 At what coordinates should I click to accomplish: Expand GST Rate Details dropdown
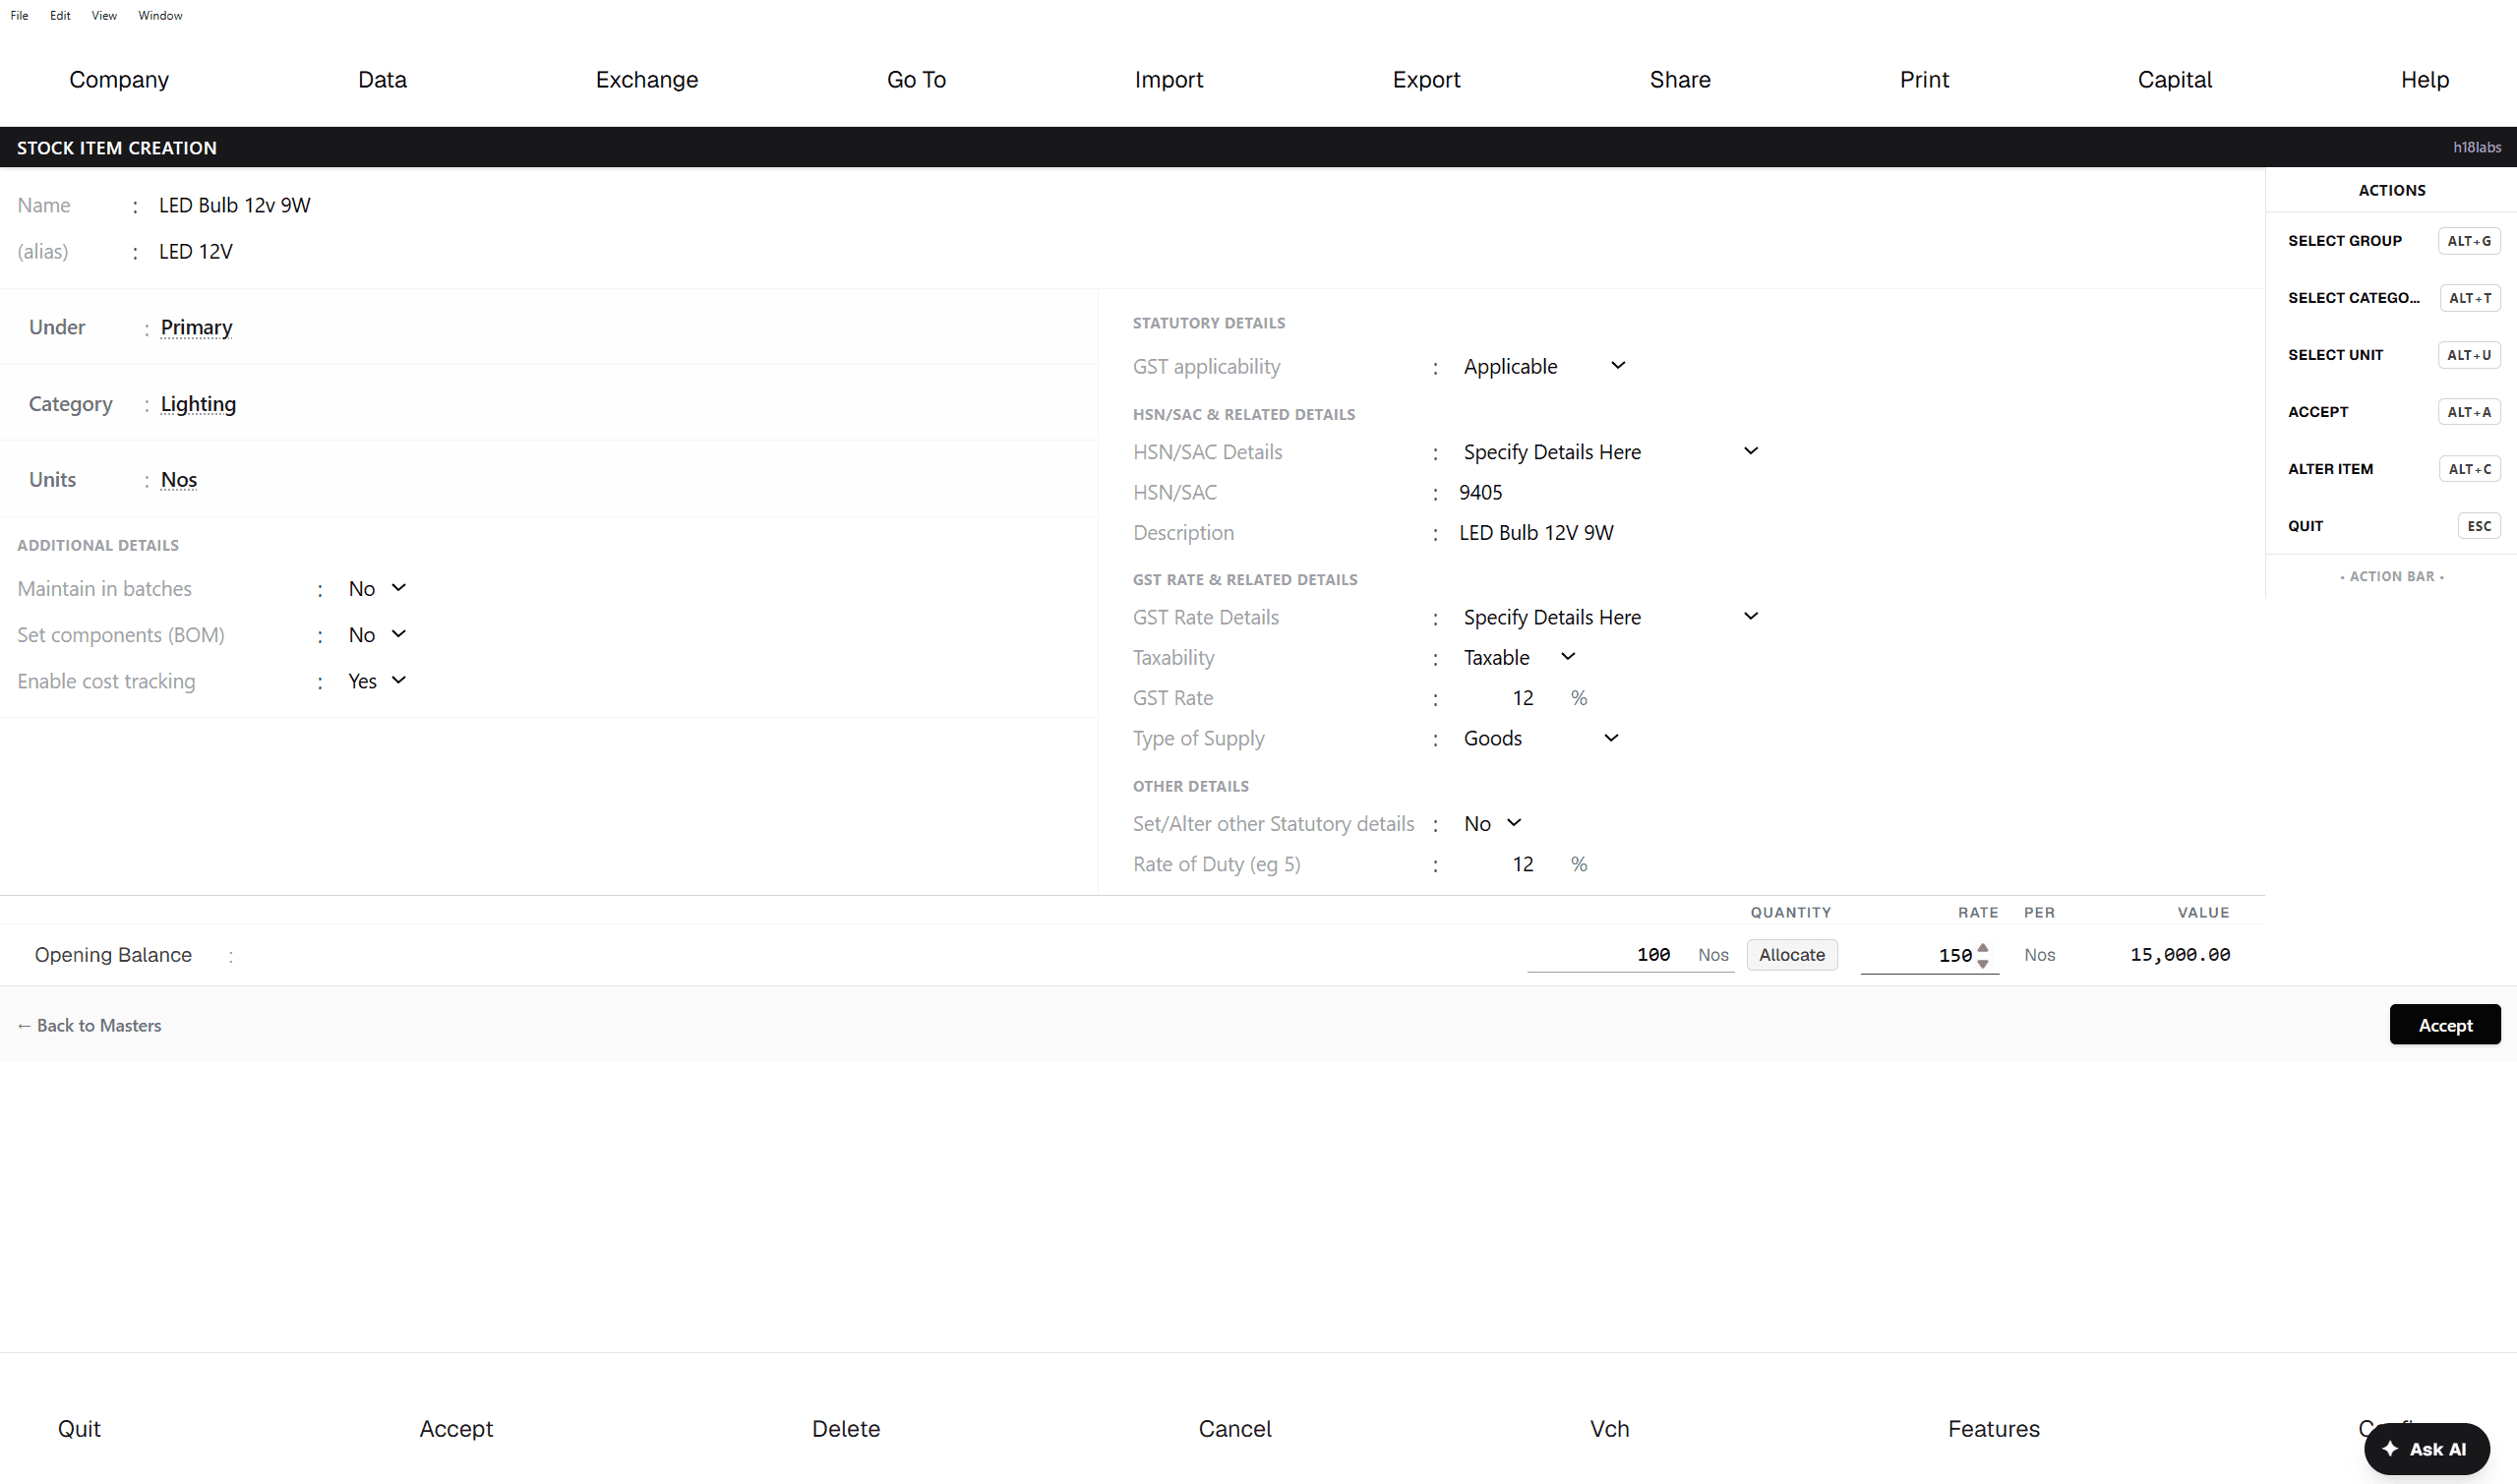pos(1610,617)
